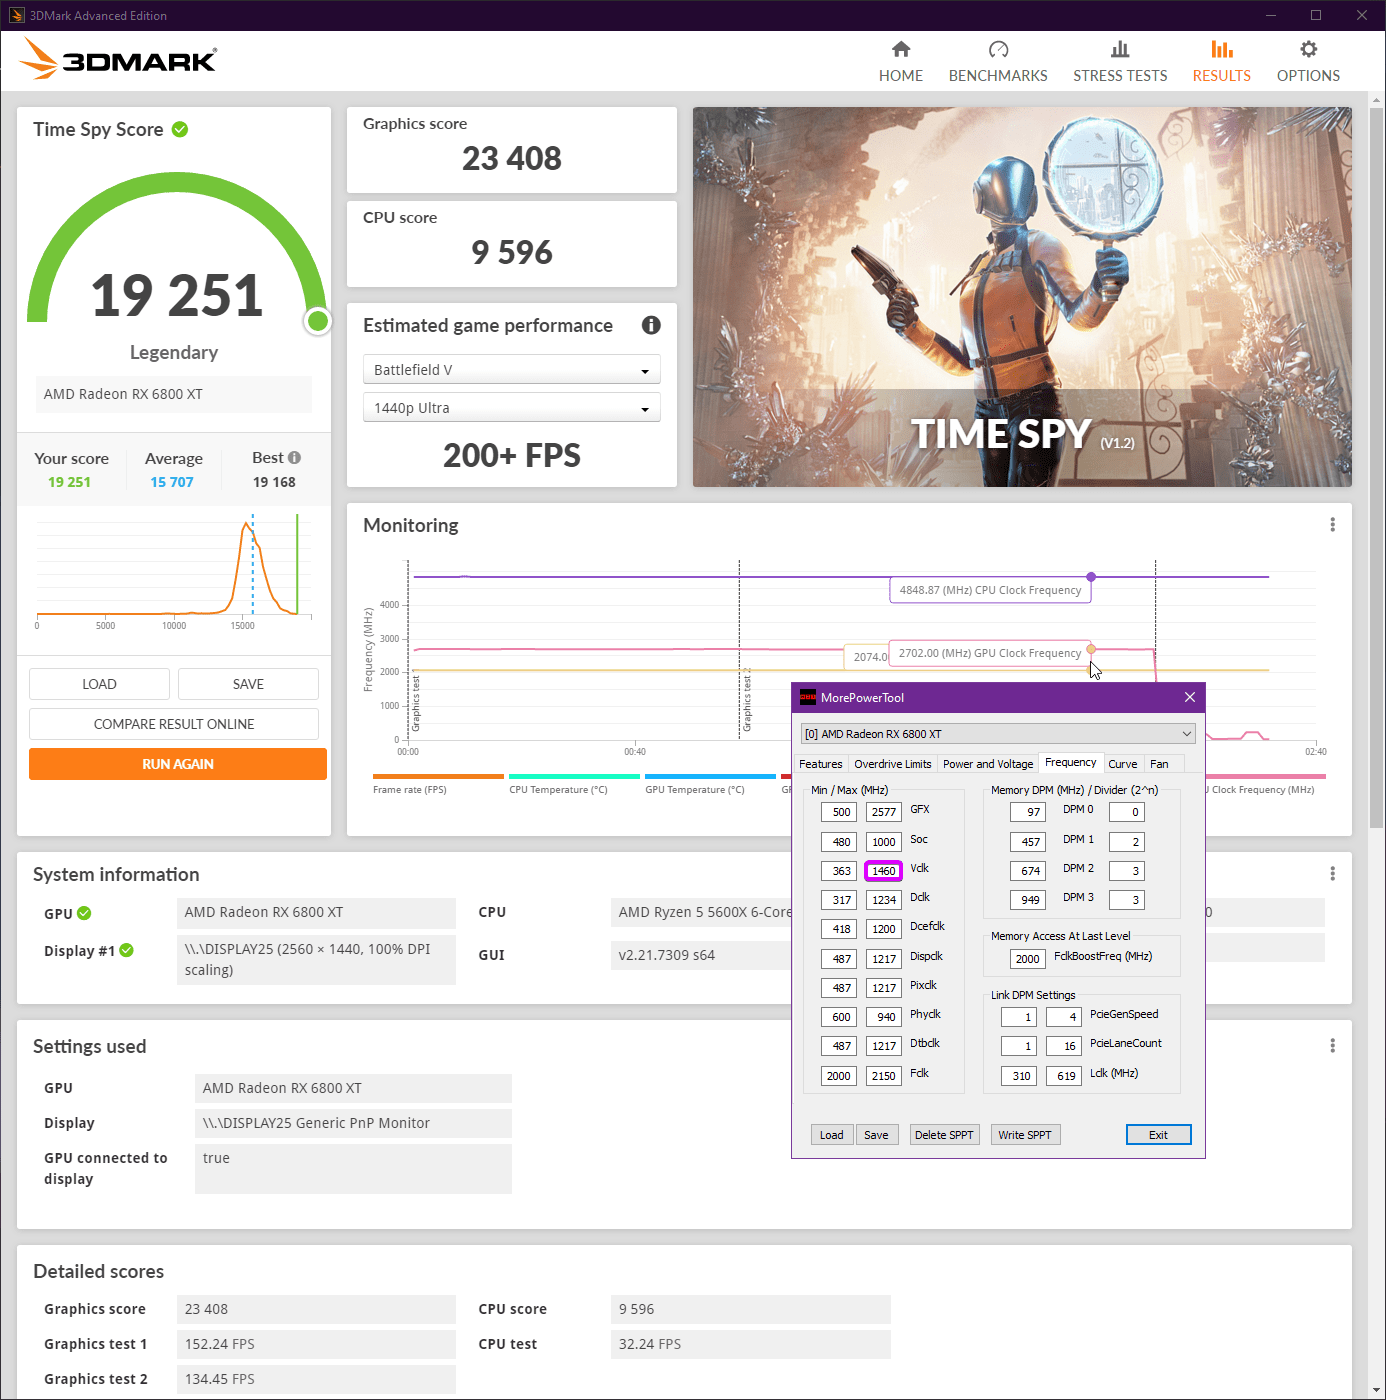Click the highlighted Vclk max field 1460

coord(884,871)
